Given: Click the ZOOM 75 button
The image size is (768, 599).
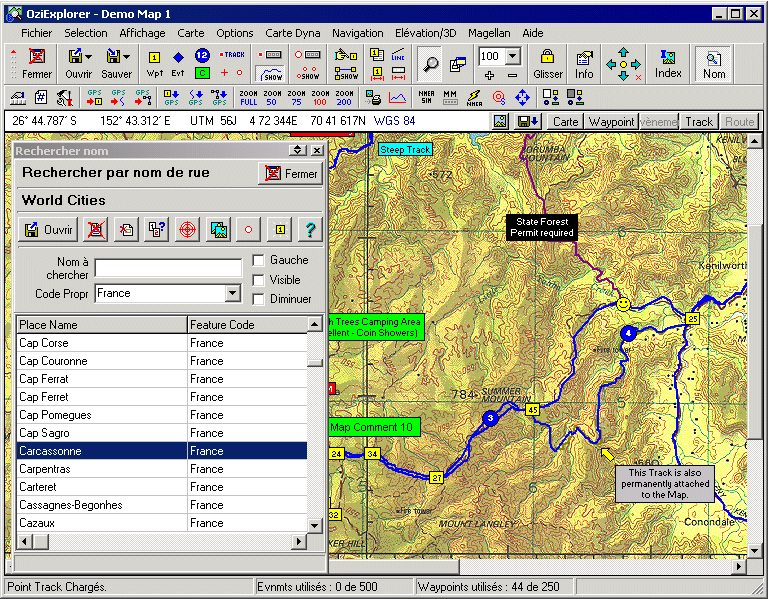Looking at the screenshot, I should pos(296,97).
